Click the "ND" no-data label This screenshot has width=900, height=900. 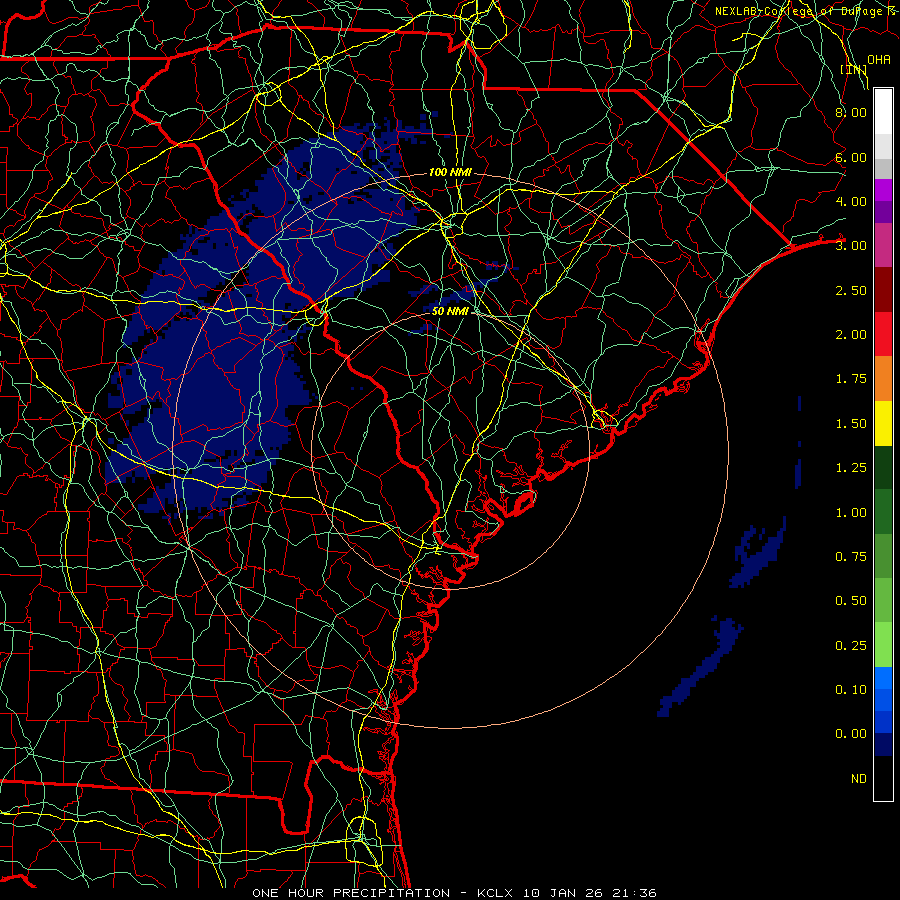[x=859, y=779]
